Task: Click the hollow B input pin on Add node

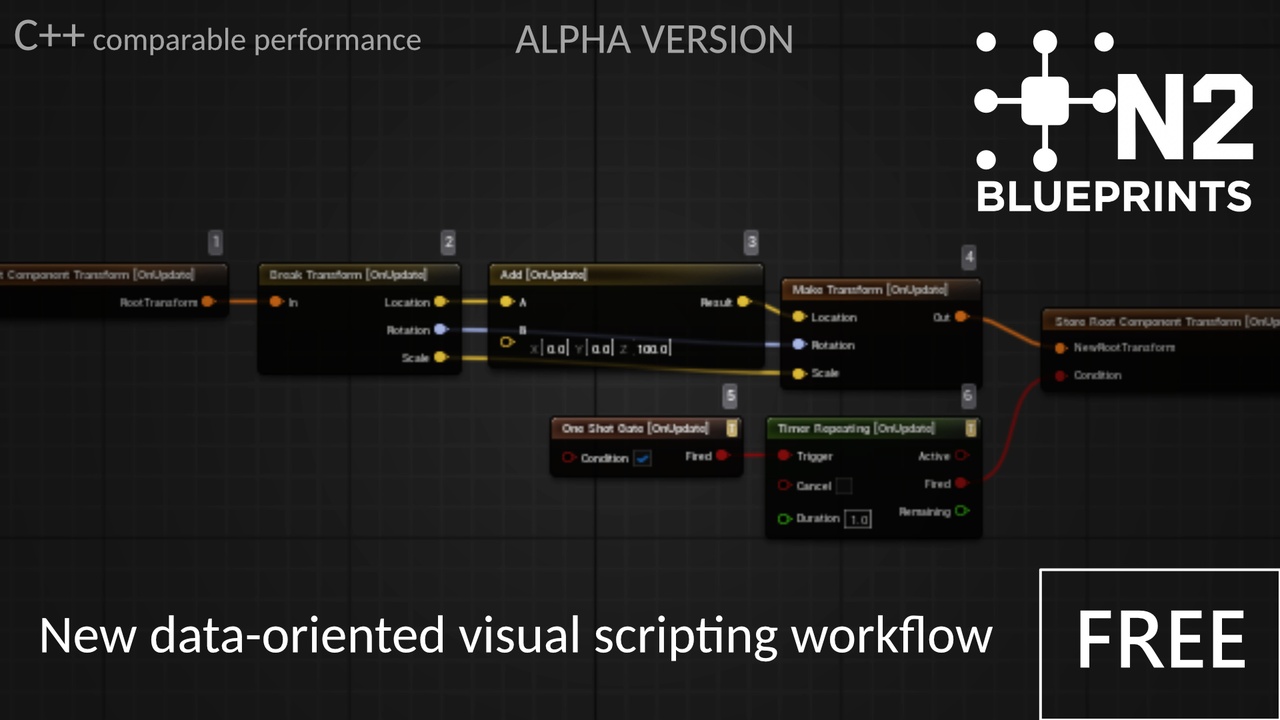Action: tap(506, 342)
